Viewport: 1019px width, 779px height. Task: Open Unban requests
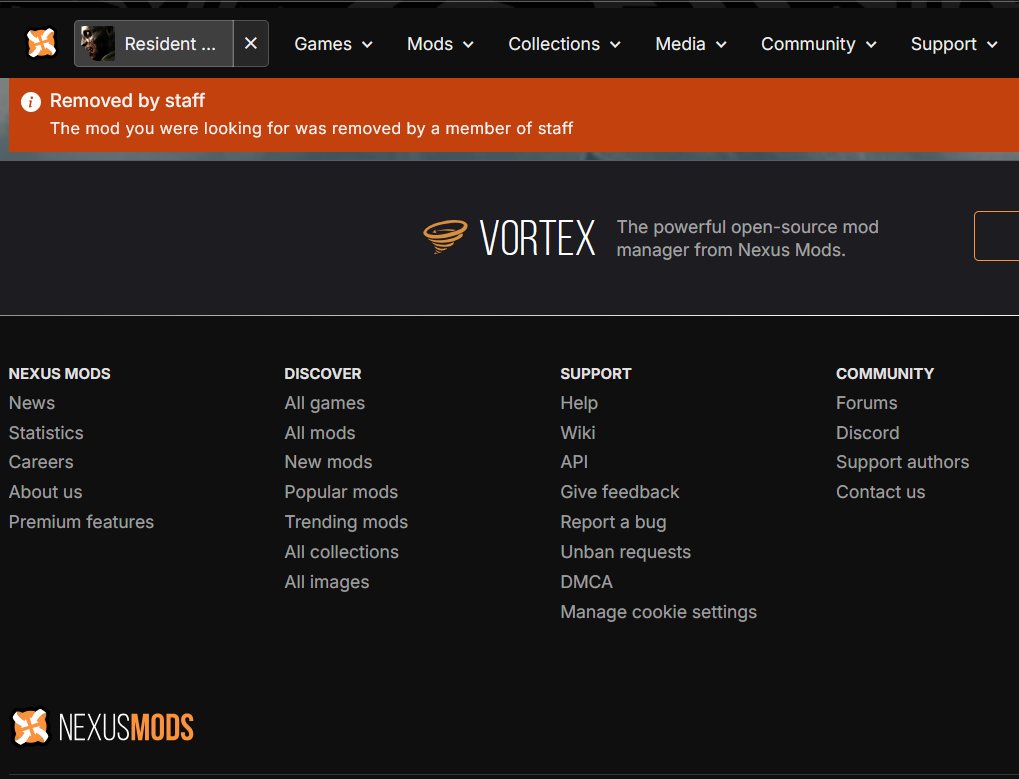pos(626,552)
